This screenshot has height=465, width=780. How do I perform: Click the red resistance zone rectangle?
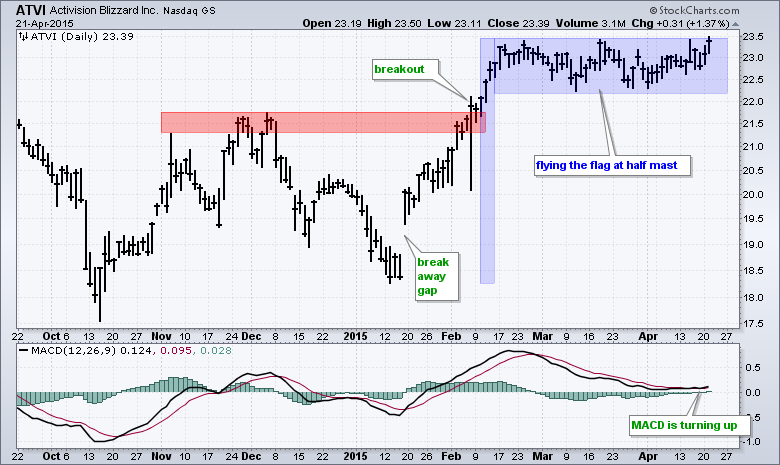[x=323, y=122]
